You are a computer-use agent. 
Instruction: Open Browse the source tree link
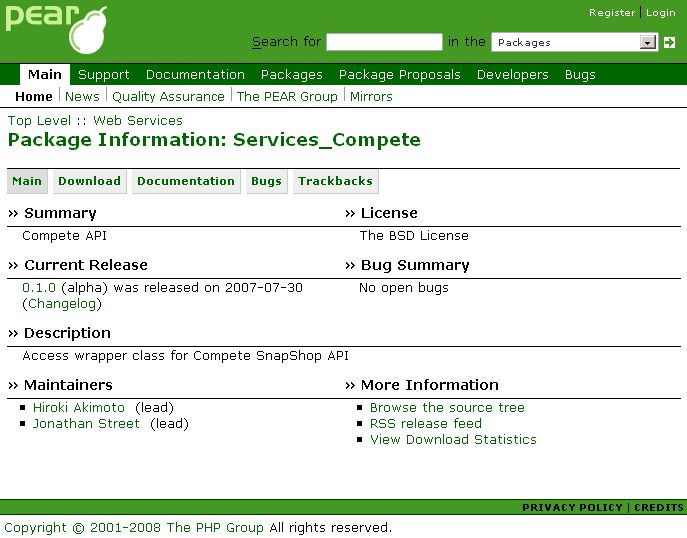(x=447, y=408)
